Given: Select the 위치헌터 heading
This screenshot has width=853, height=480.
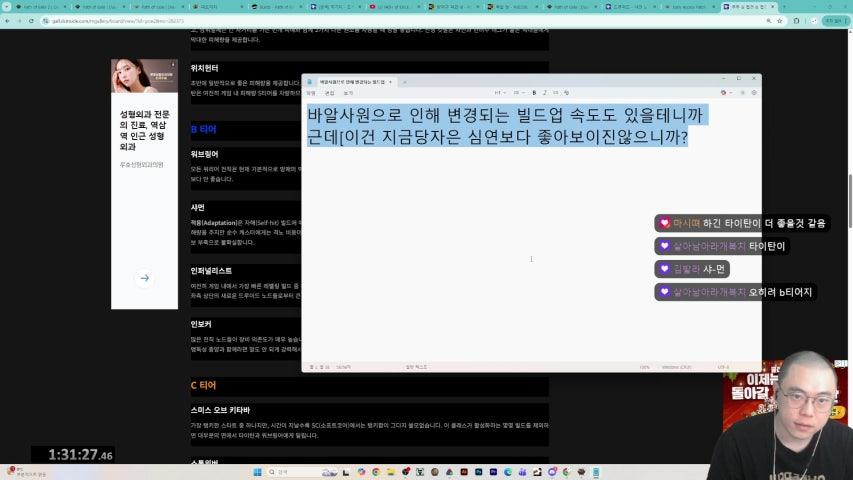Looking at the screenshot, I should (x=204, y=68).
